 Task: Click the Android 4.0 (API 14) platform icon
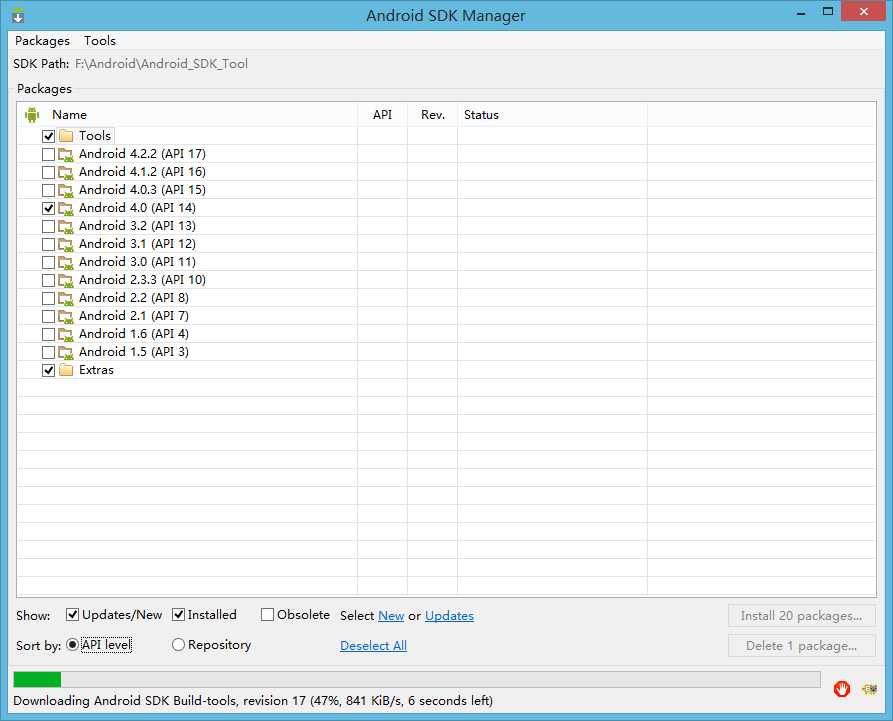coord(66,208)
